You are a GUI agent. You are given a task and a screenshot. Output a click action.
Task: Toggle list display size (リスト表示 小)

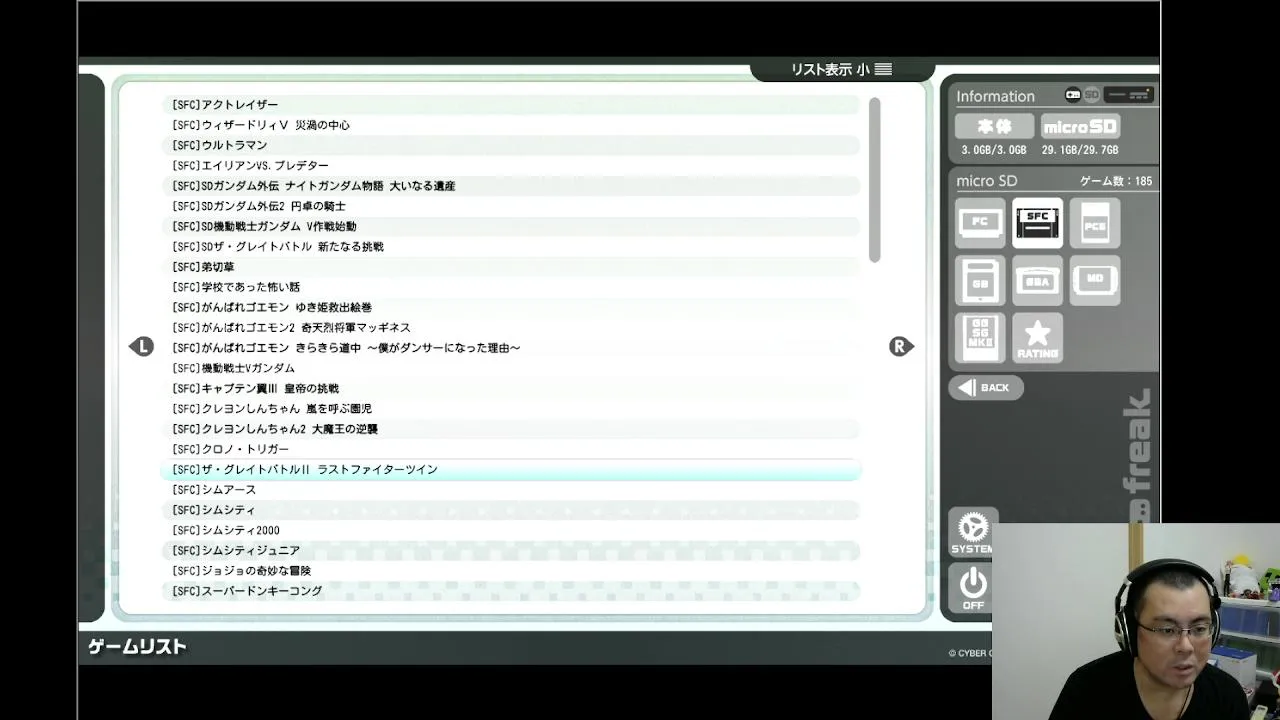[x=841, y=69]
